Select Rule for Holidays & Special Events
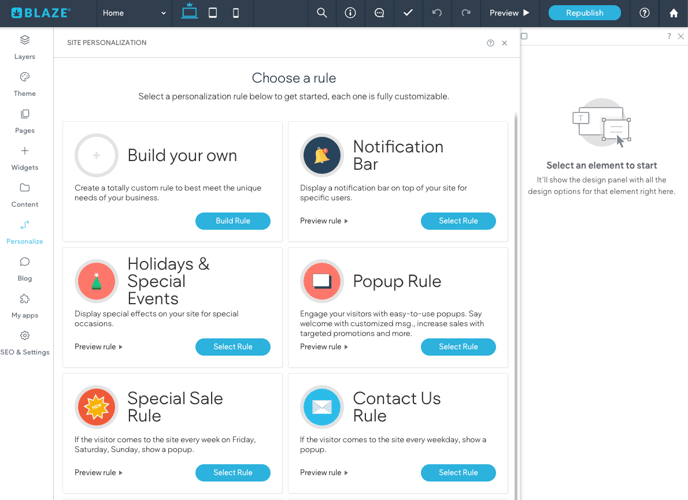Image resolution: width=688 pixels, height=500 pixels. [232, 347]
